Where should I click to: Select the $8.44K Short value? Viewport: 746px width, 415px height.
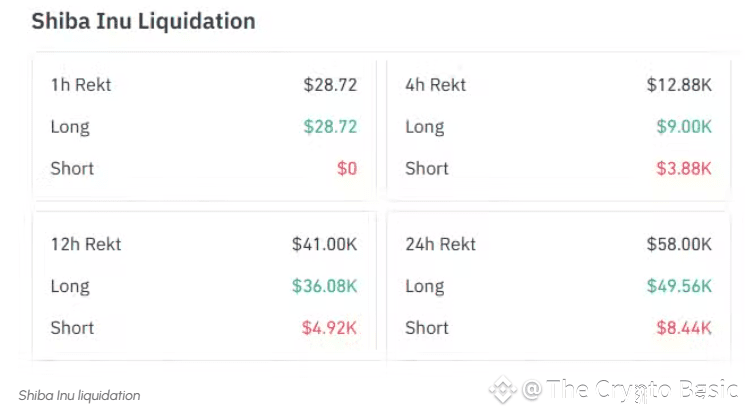(x=684, y=327)
